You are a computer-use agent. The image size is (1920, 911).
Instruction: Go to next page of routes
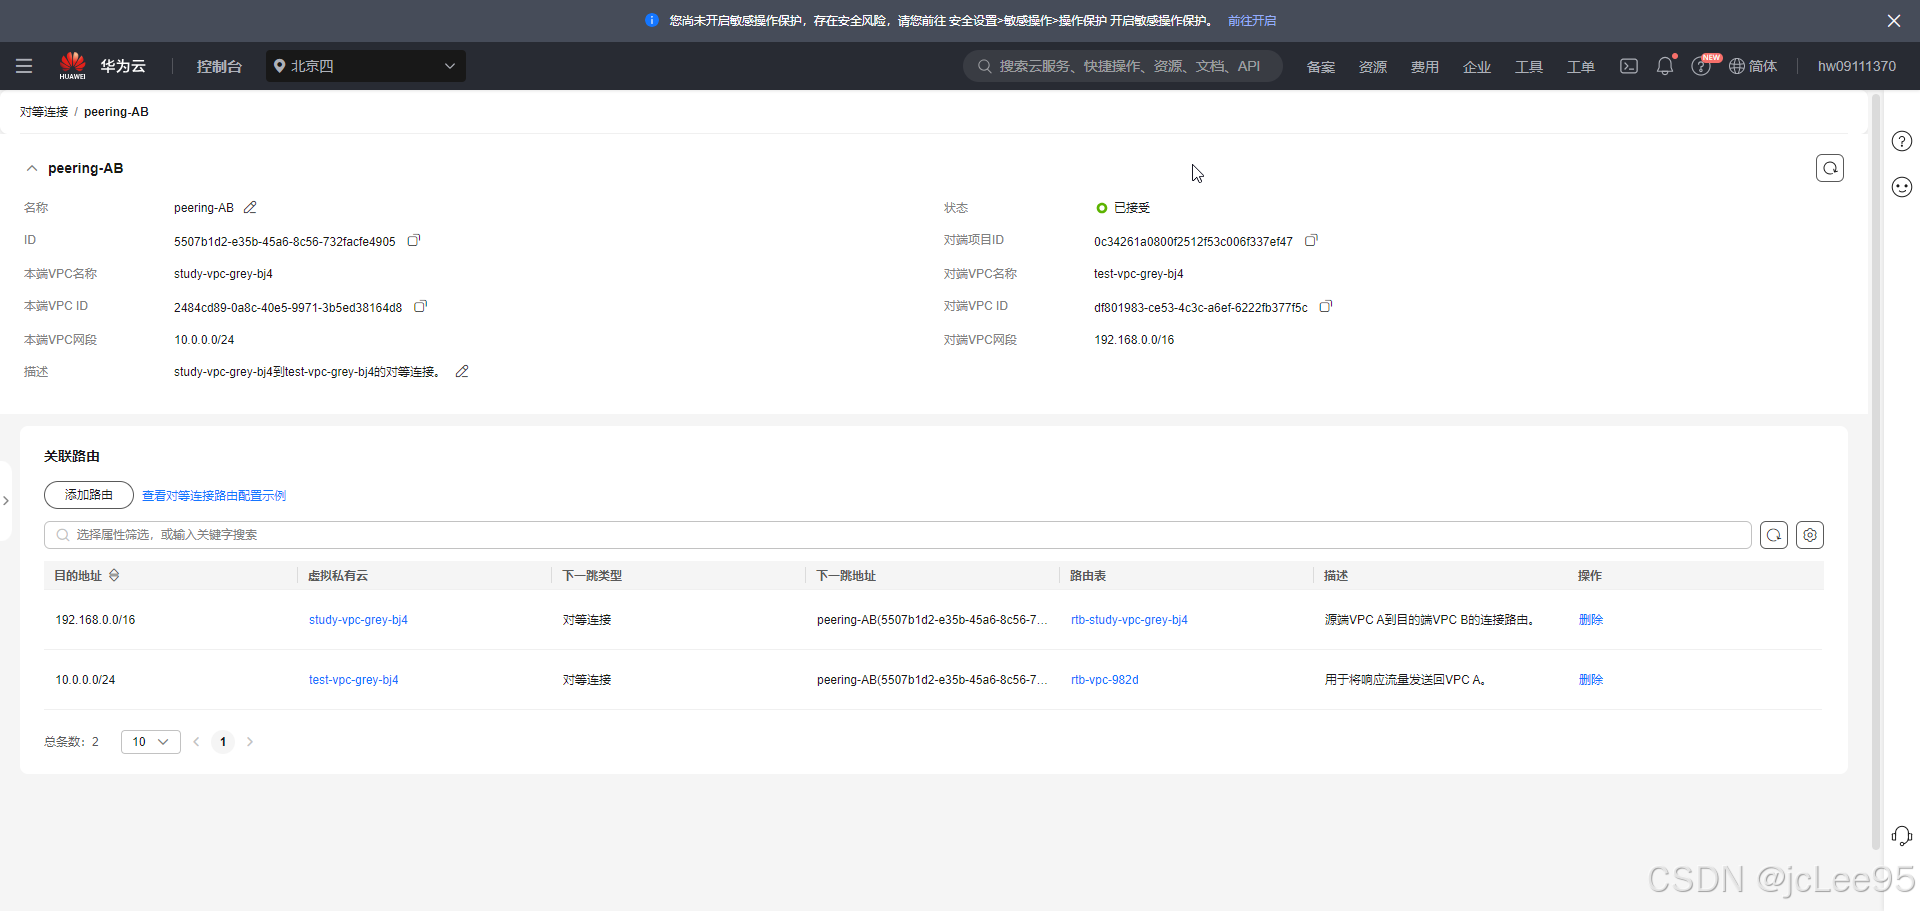(x=250, y=742)
